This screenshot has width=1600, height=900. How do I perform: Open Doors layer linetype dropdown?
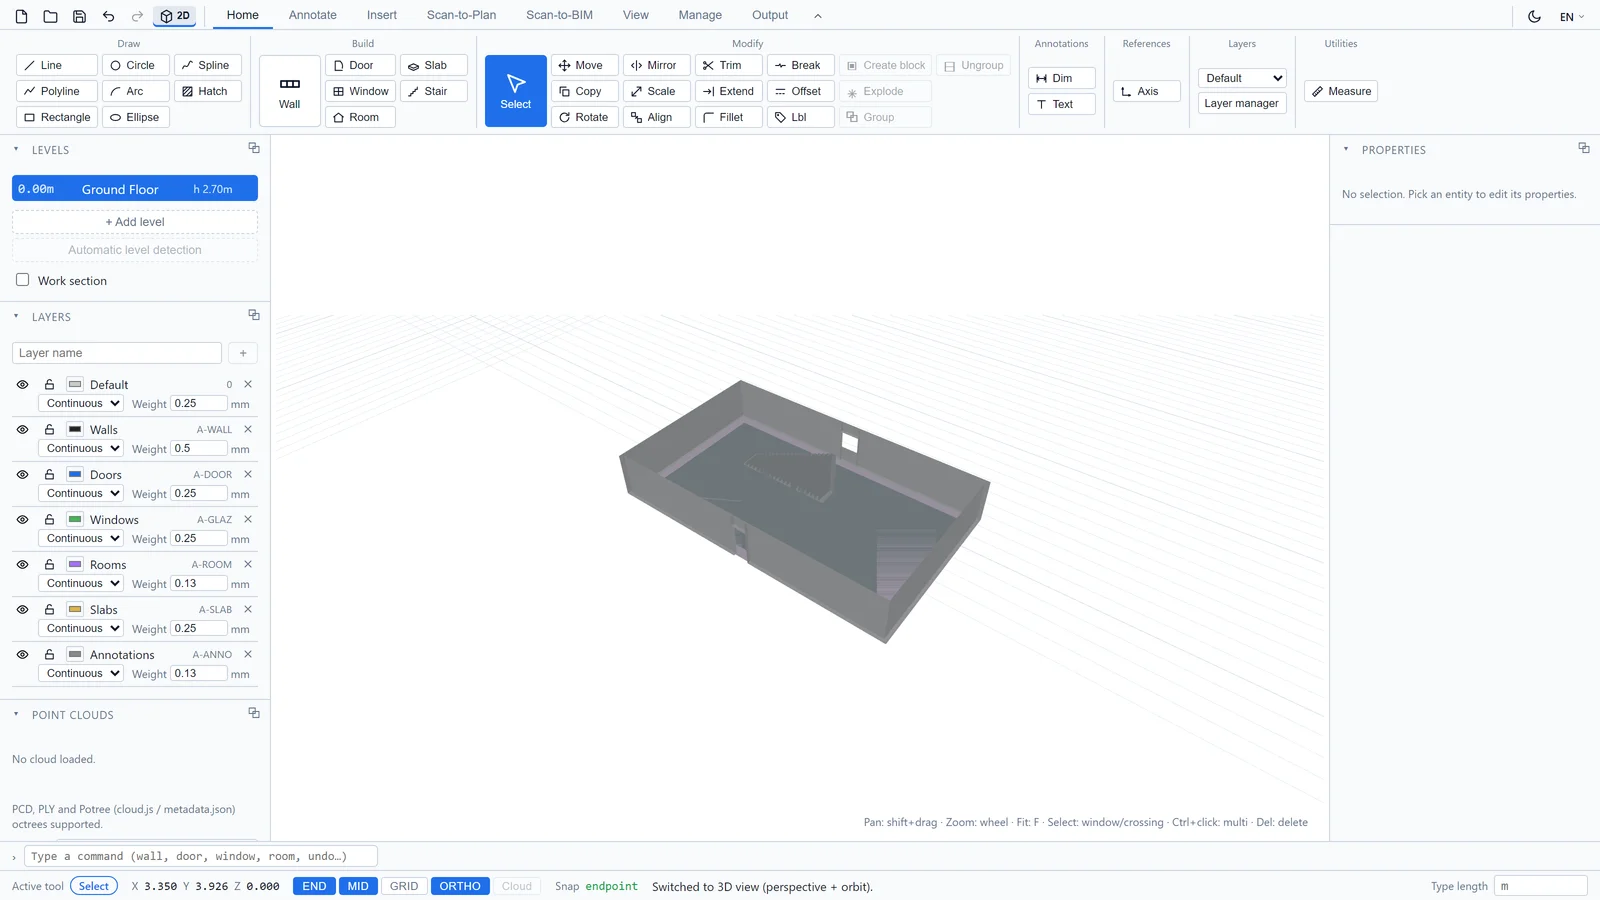click(80, 493)
